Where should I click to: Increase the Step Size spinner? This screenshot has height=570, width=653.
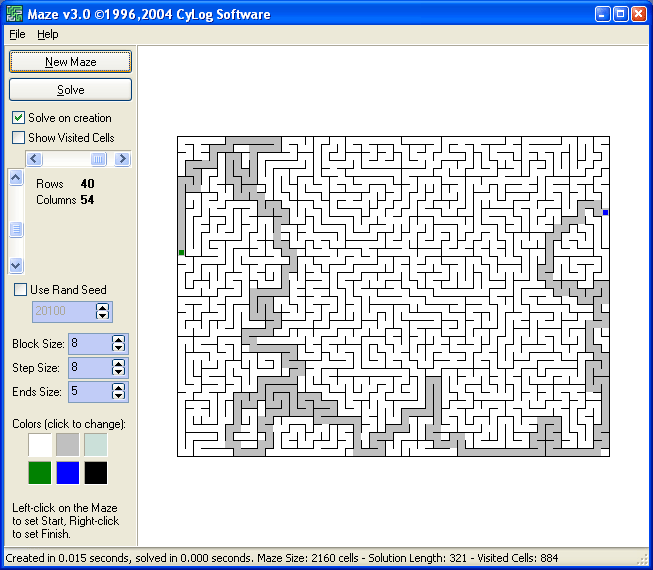pyautogui.click(x=119, y=363)
